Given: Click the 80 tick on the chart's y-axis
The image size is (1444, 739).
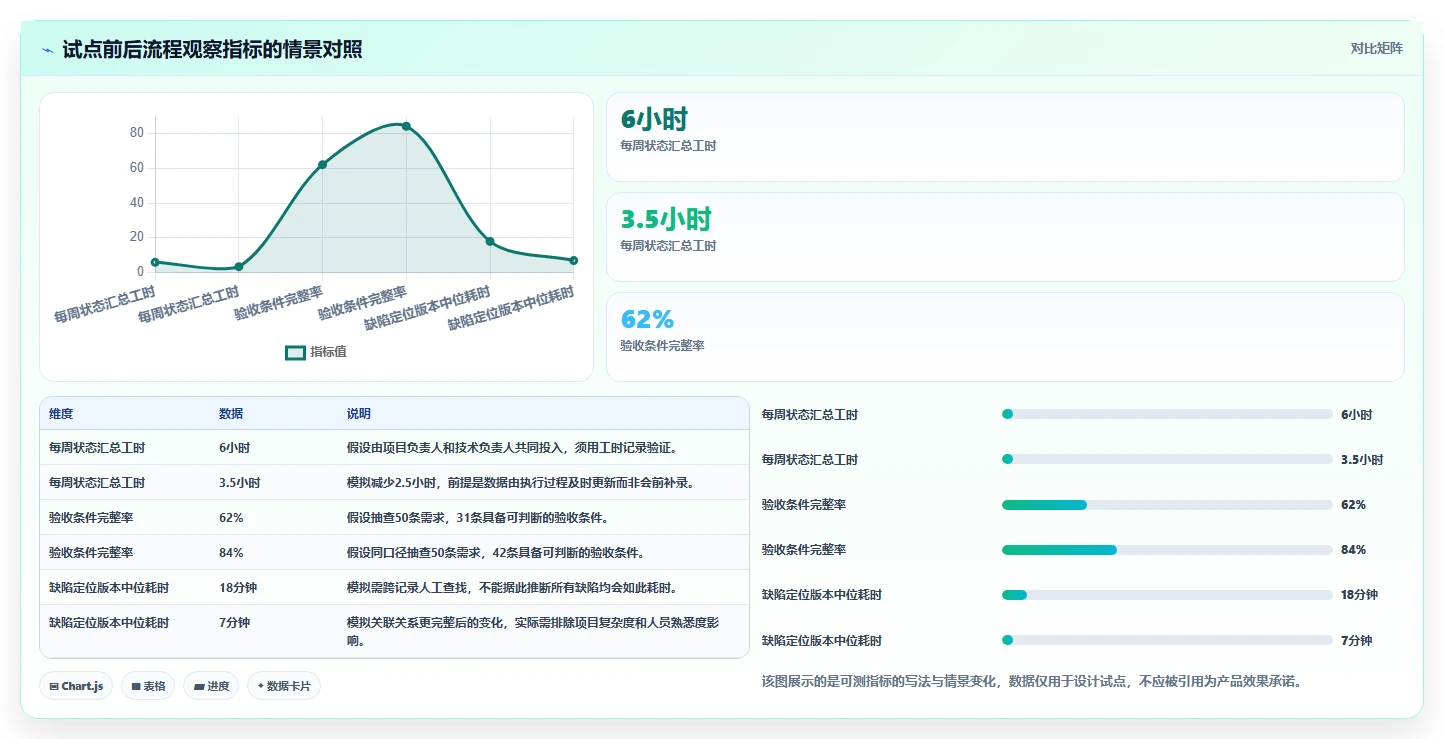Looking at the screenshot, I should point(137,133).
